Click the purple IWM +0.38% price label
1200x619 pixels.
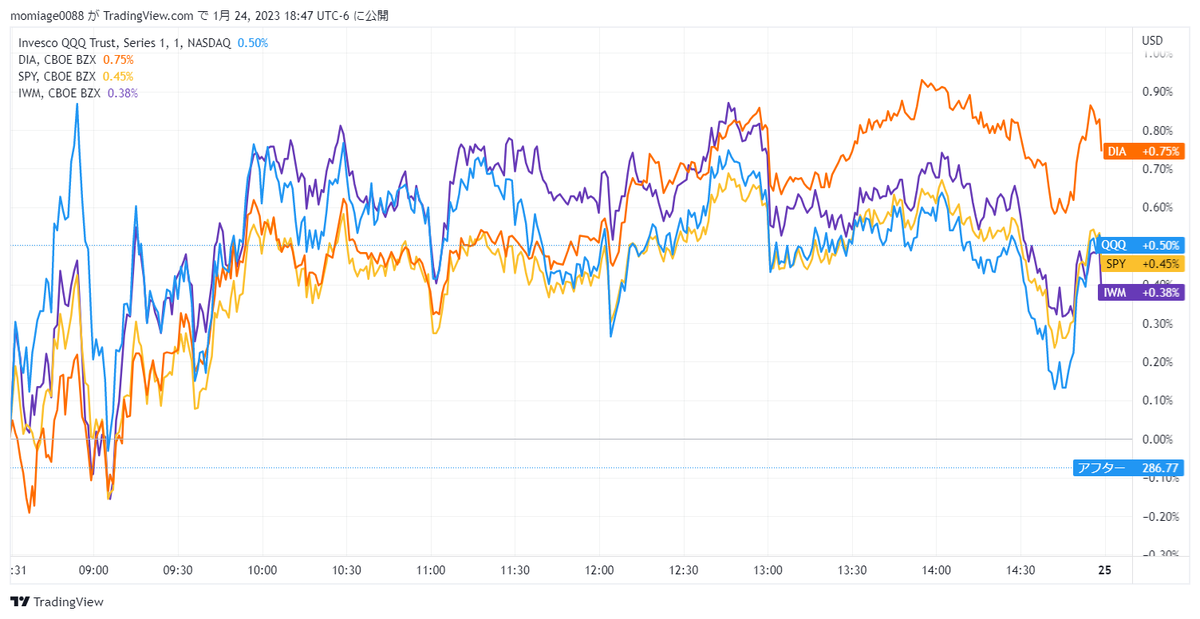coord(1141,293)
